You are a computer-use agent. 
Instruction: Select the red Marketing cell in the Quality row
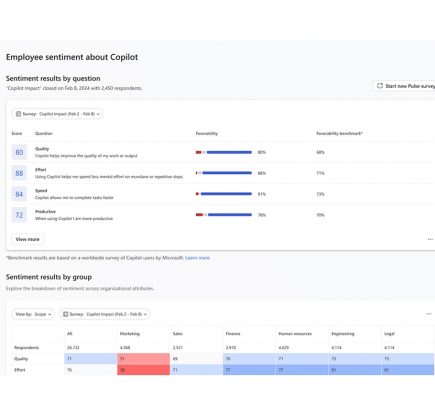click(143, 359)
